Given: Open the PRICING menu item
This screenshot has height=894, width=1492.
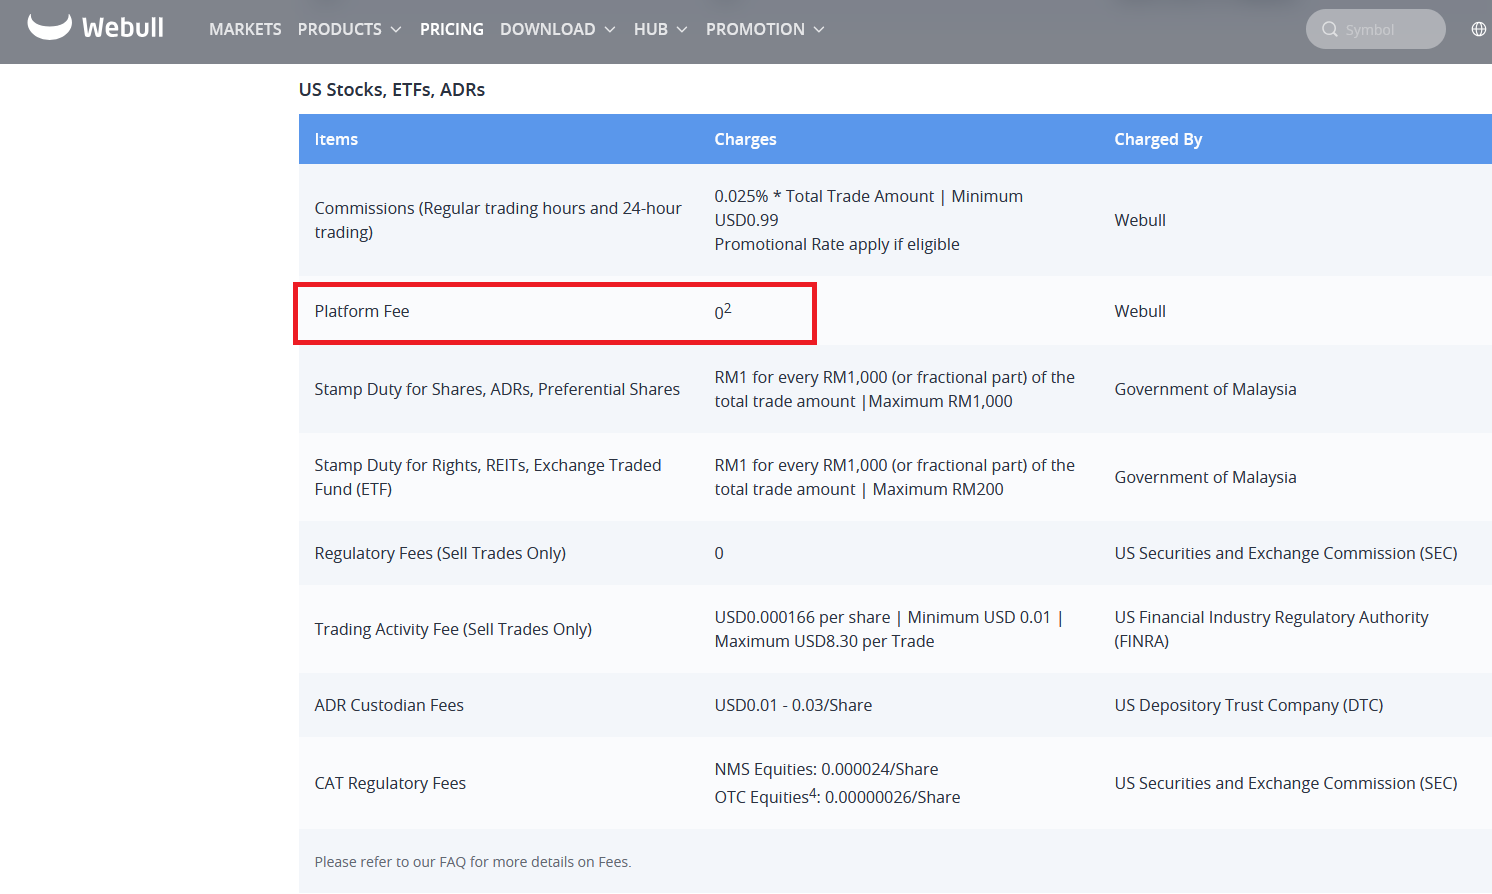Looking at the screenshot, I should (x=451, y=30).
